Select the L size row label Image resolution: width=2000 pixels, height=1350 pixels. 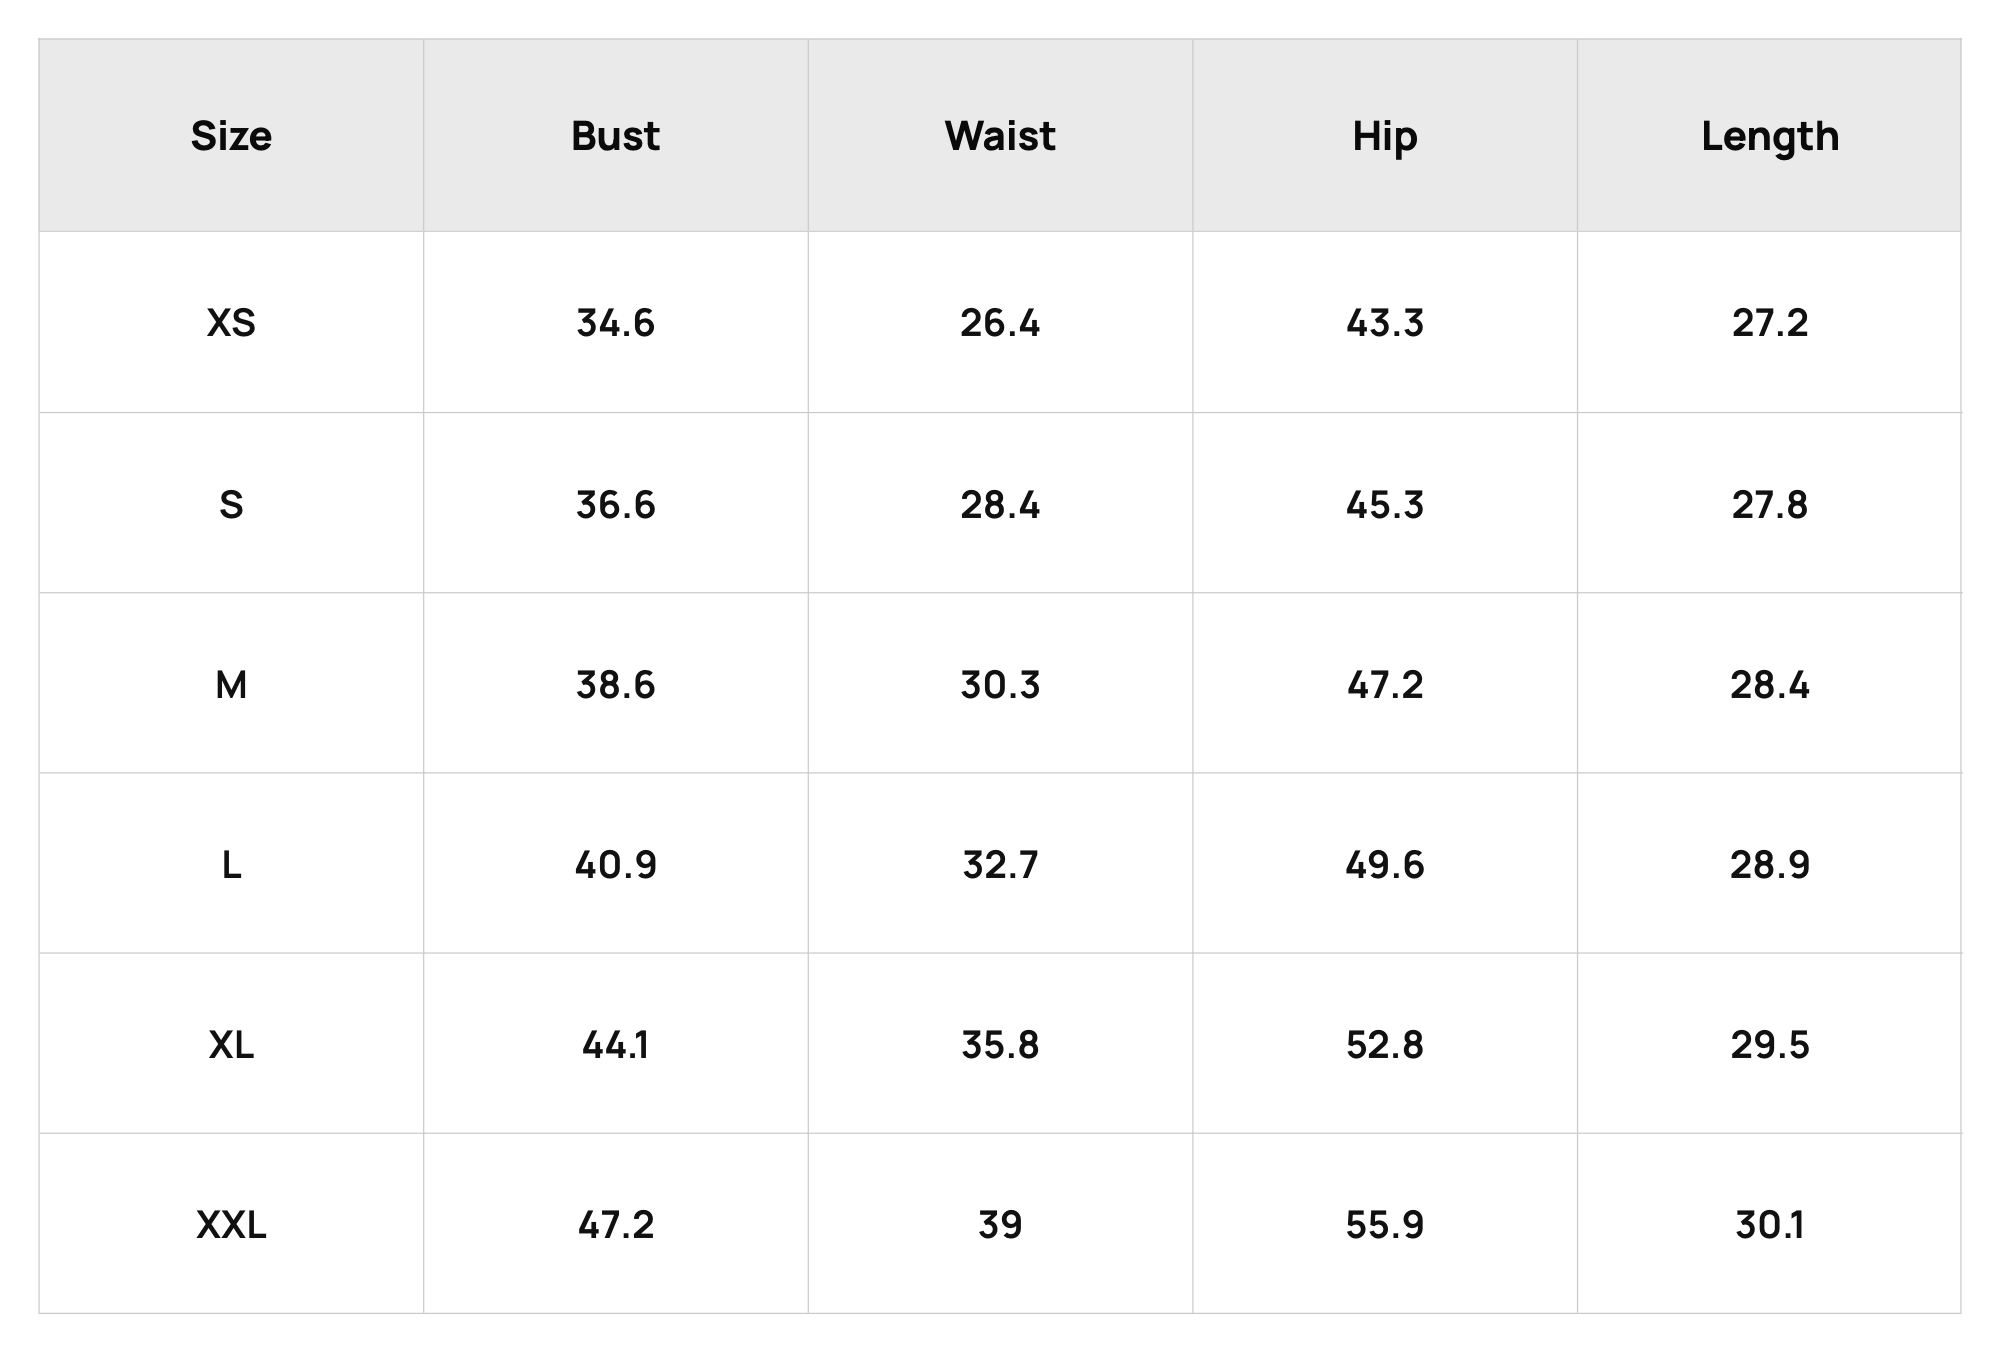[x=231, y=865]
